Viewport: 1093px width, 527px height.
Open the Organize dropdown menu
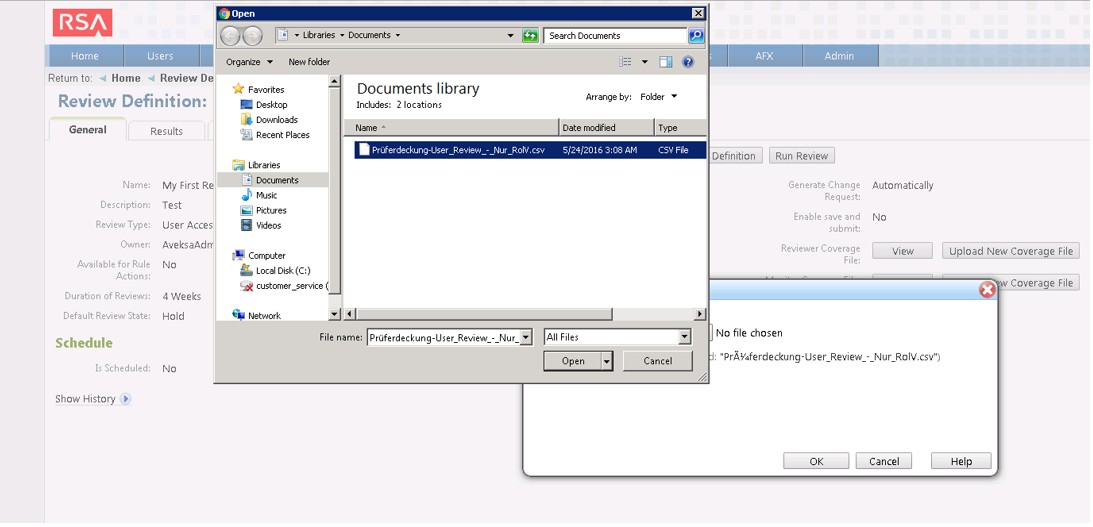[x=249, y=62]
